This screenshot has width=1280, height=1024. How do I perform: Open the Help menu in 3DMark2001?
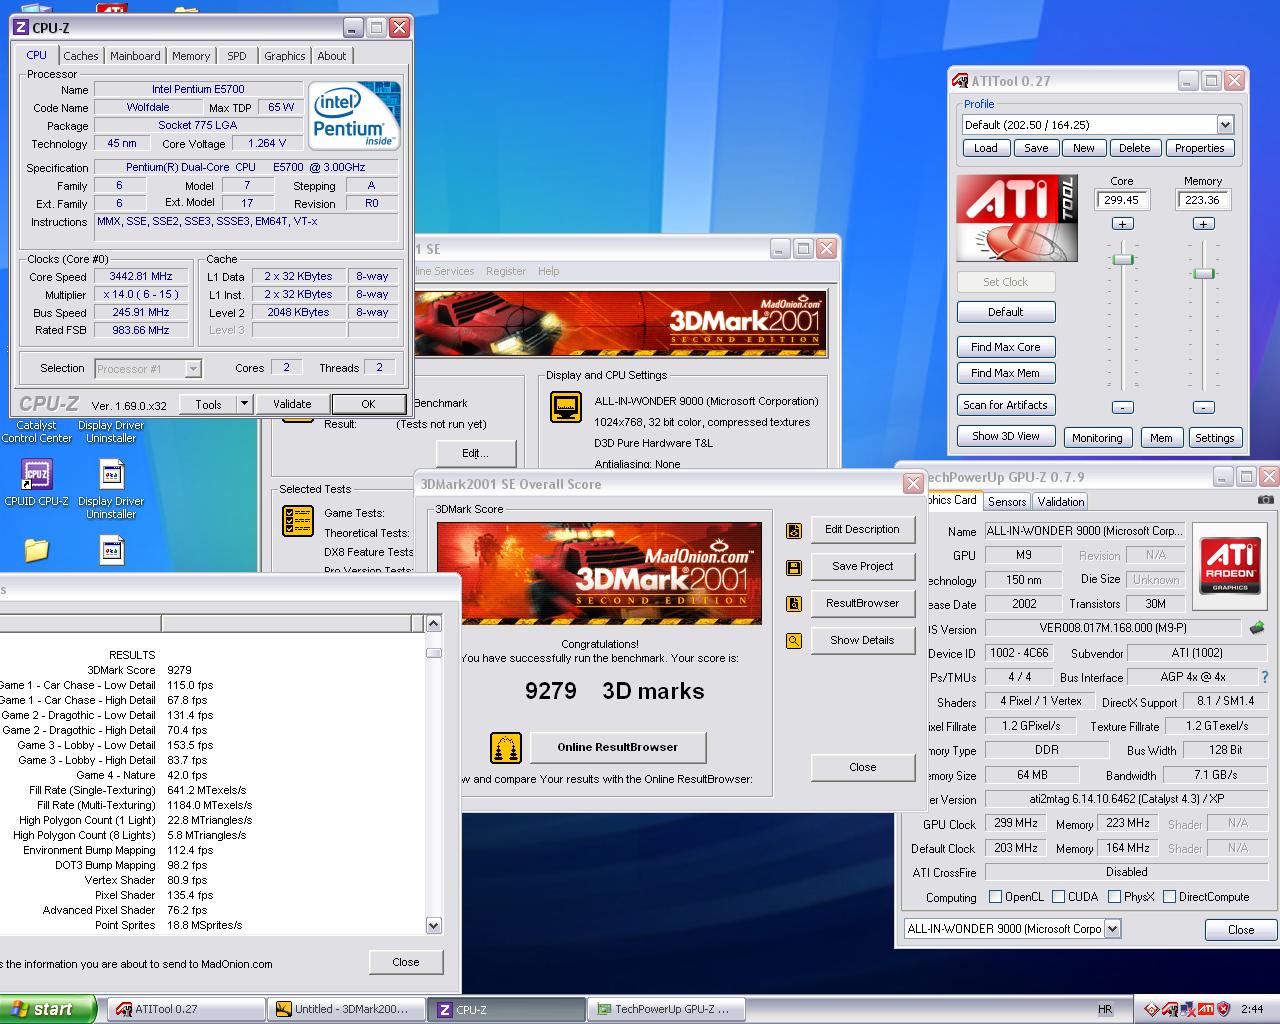tap(549, 271)
